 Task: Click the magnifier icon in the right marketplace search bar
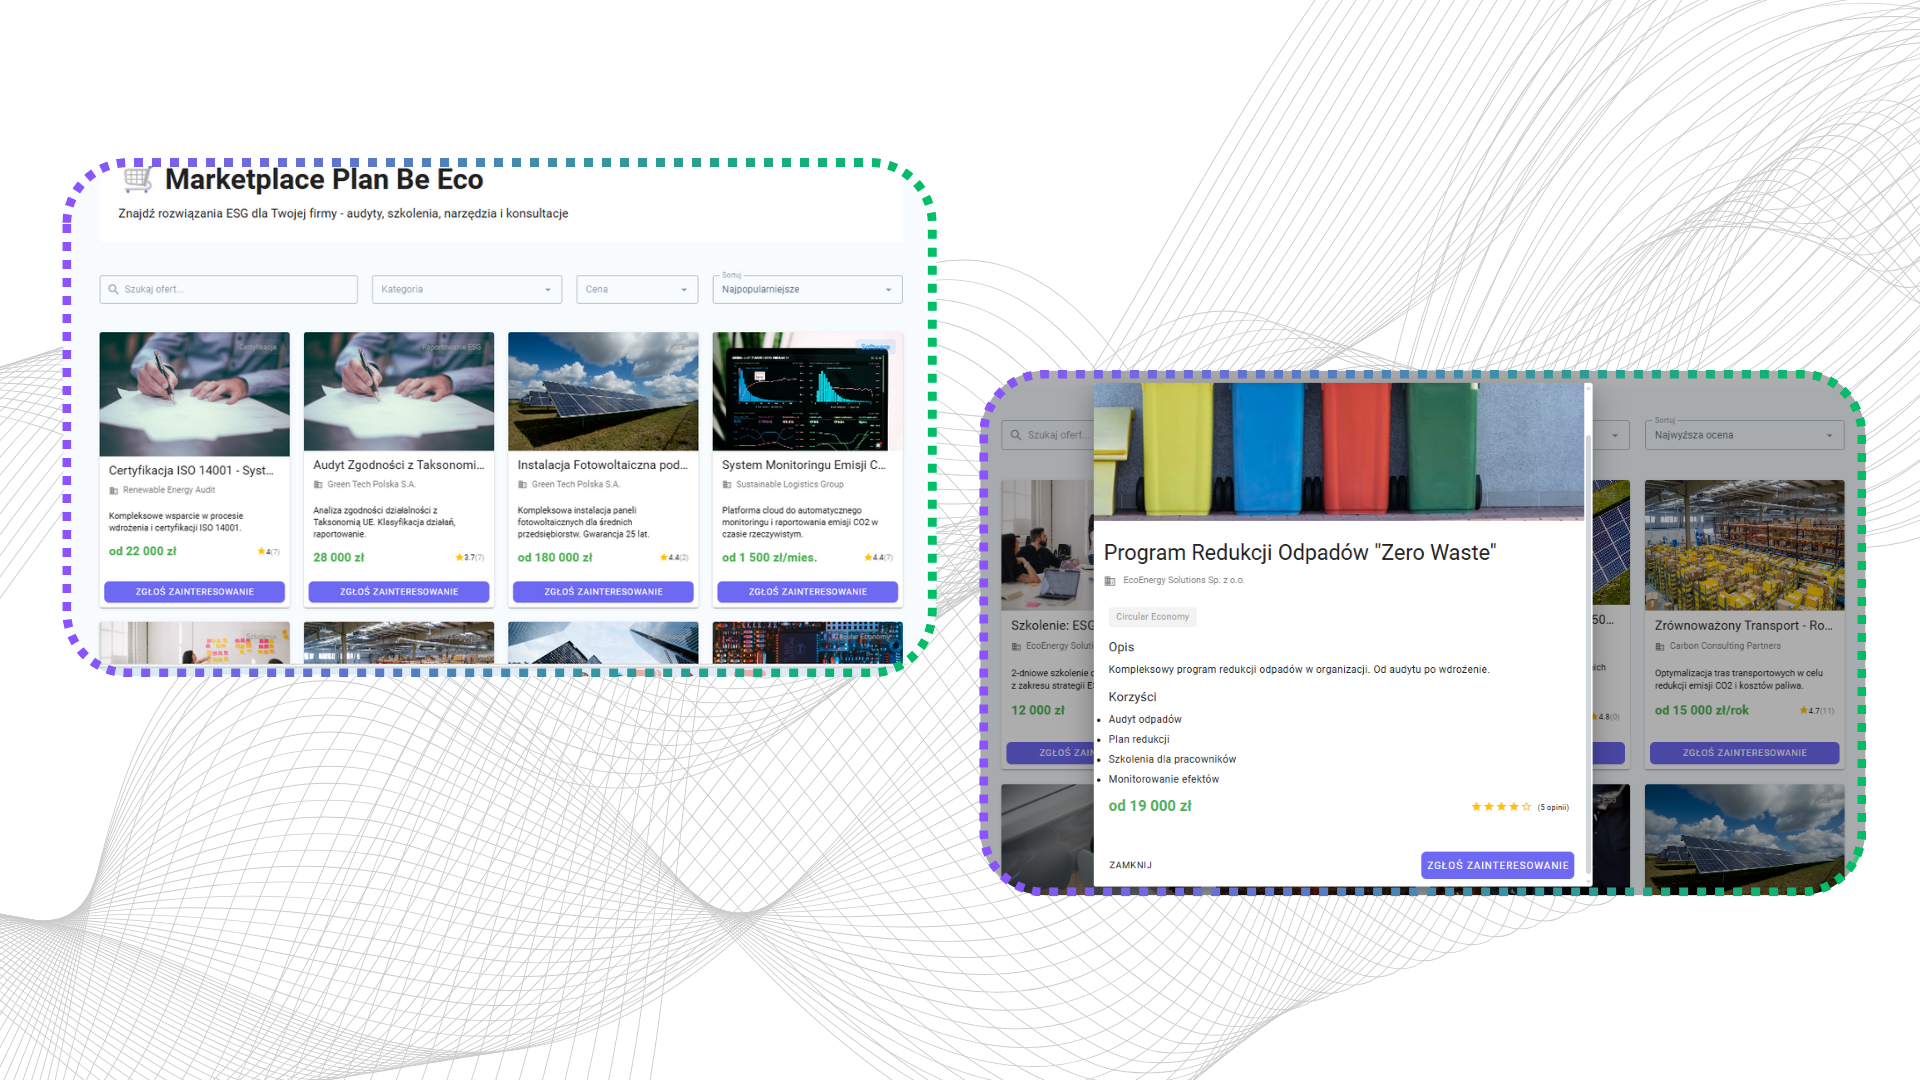(1015, 434)
